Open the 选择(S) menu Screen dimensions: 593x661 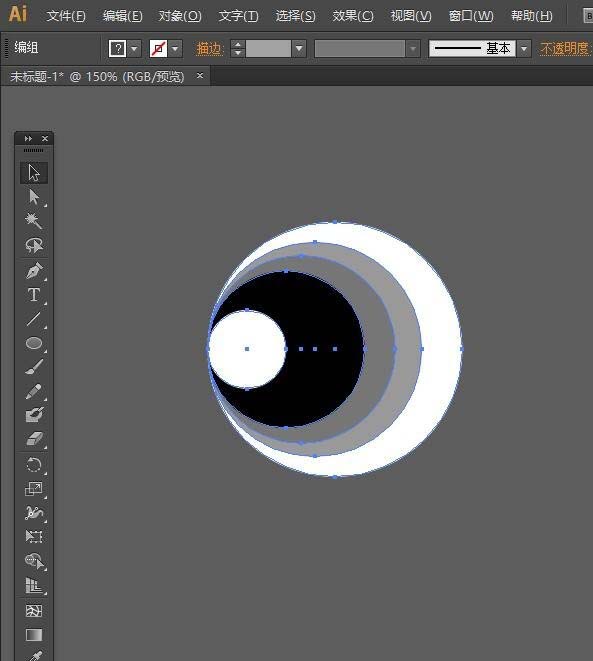point(295,16)
